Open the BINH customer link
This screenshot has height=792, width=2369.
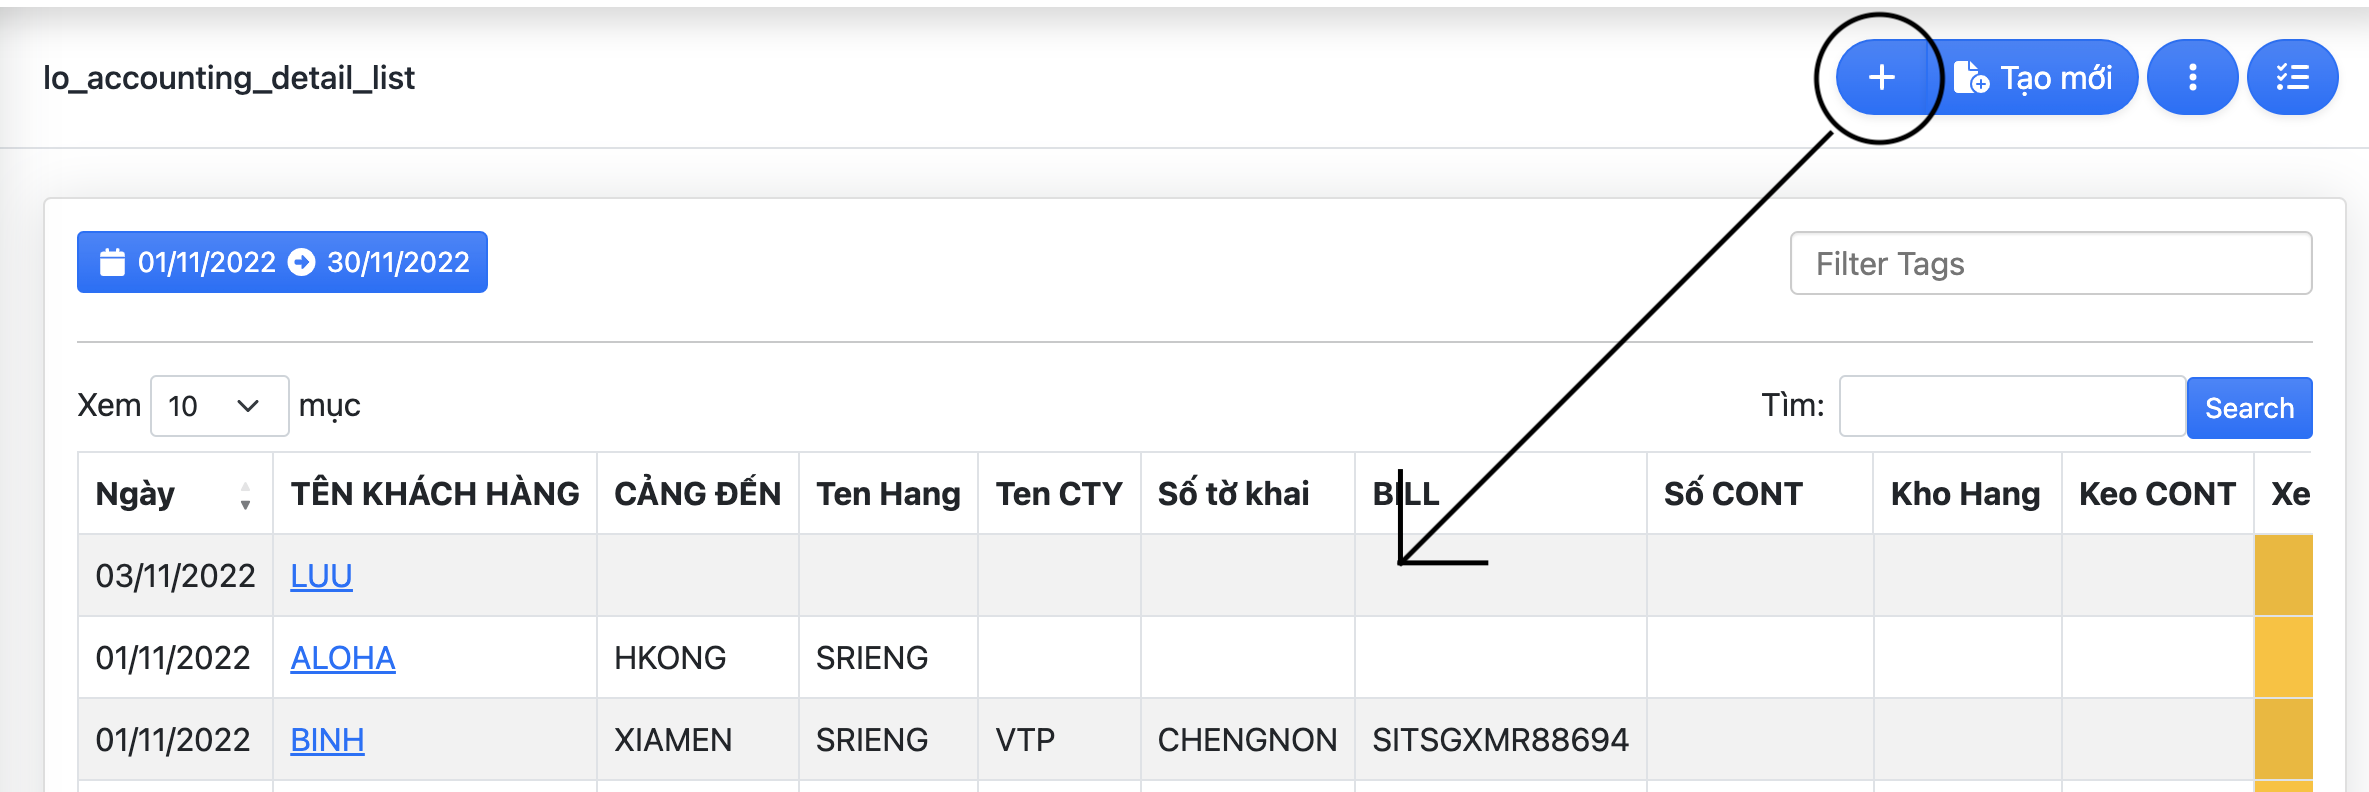pos(327,740)
